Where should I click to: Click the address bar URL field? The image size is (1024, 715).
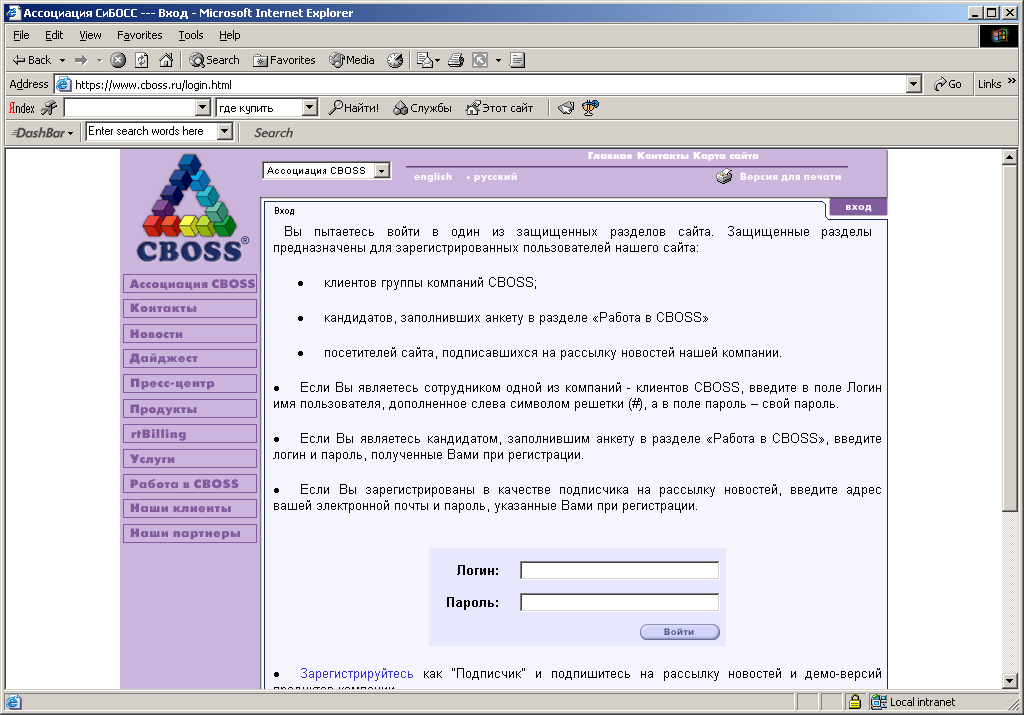[x=480, y=84]
